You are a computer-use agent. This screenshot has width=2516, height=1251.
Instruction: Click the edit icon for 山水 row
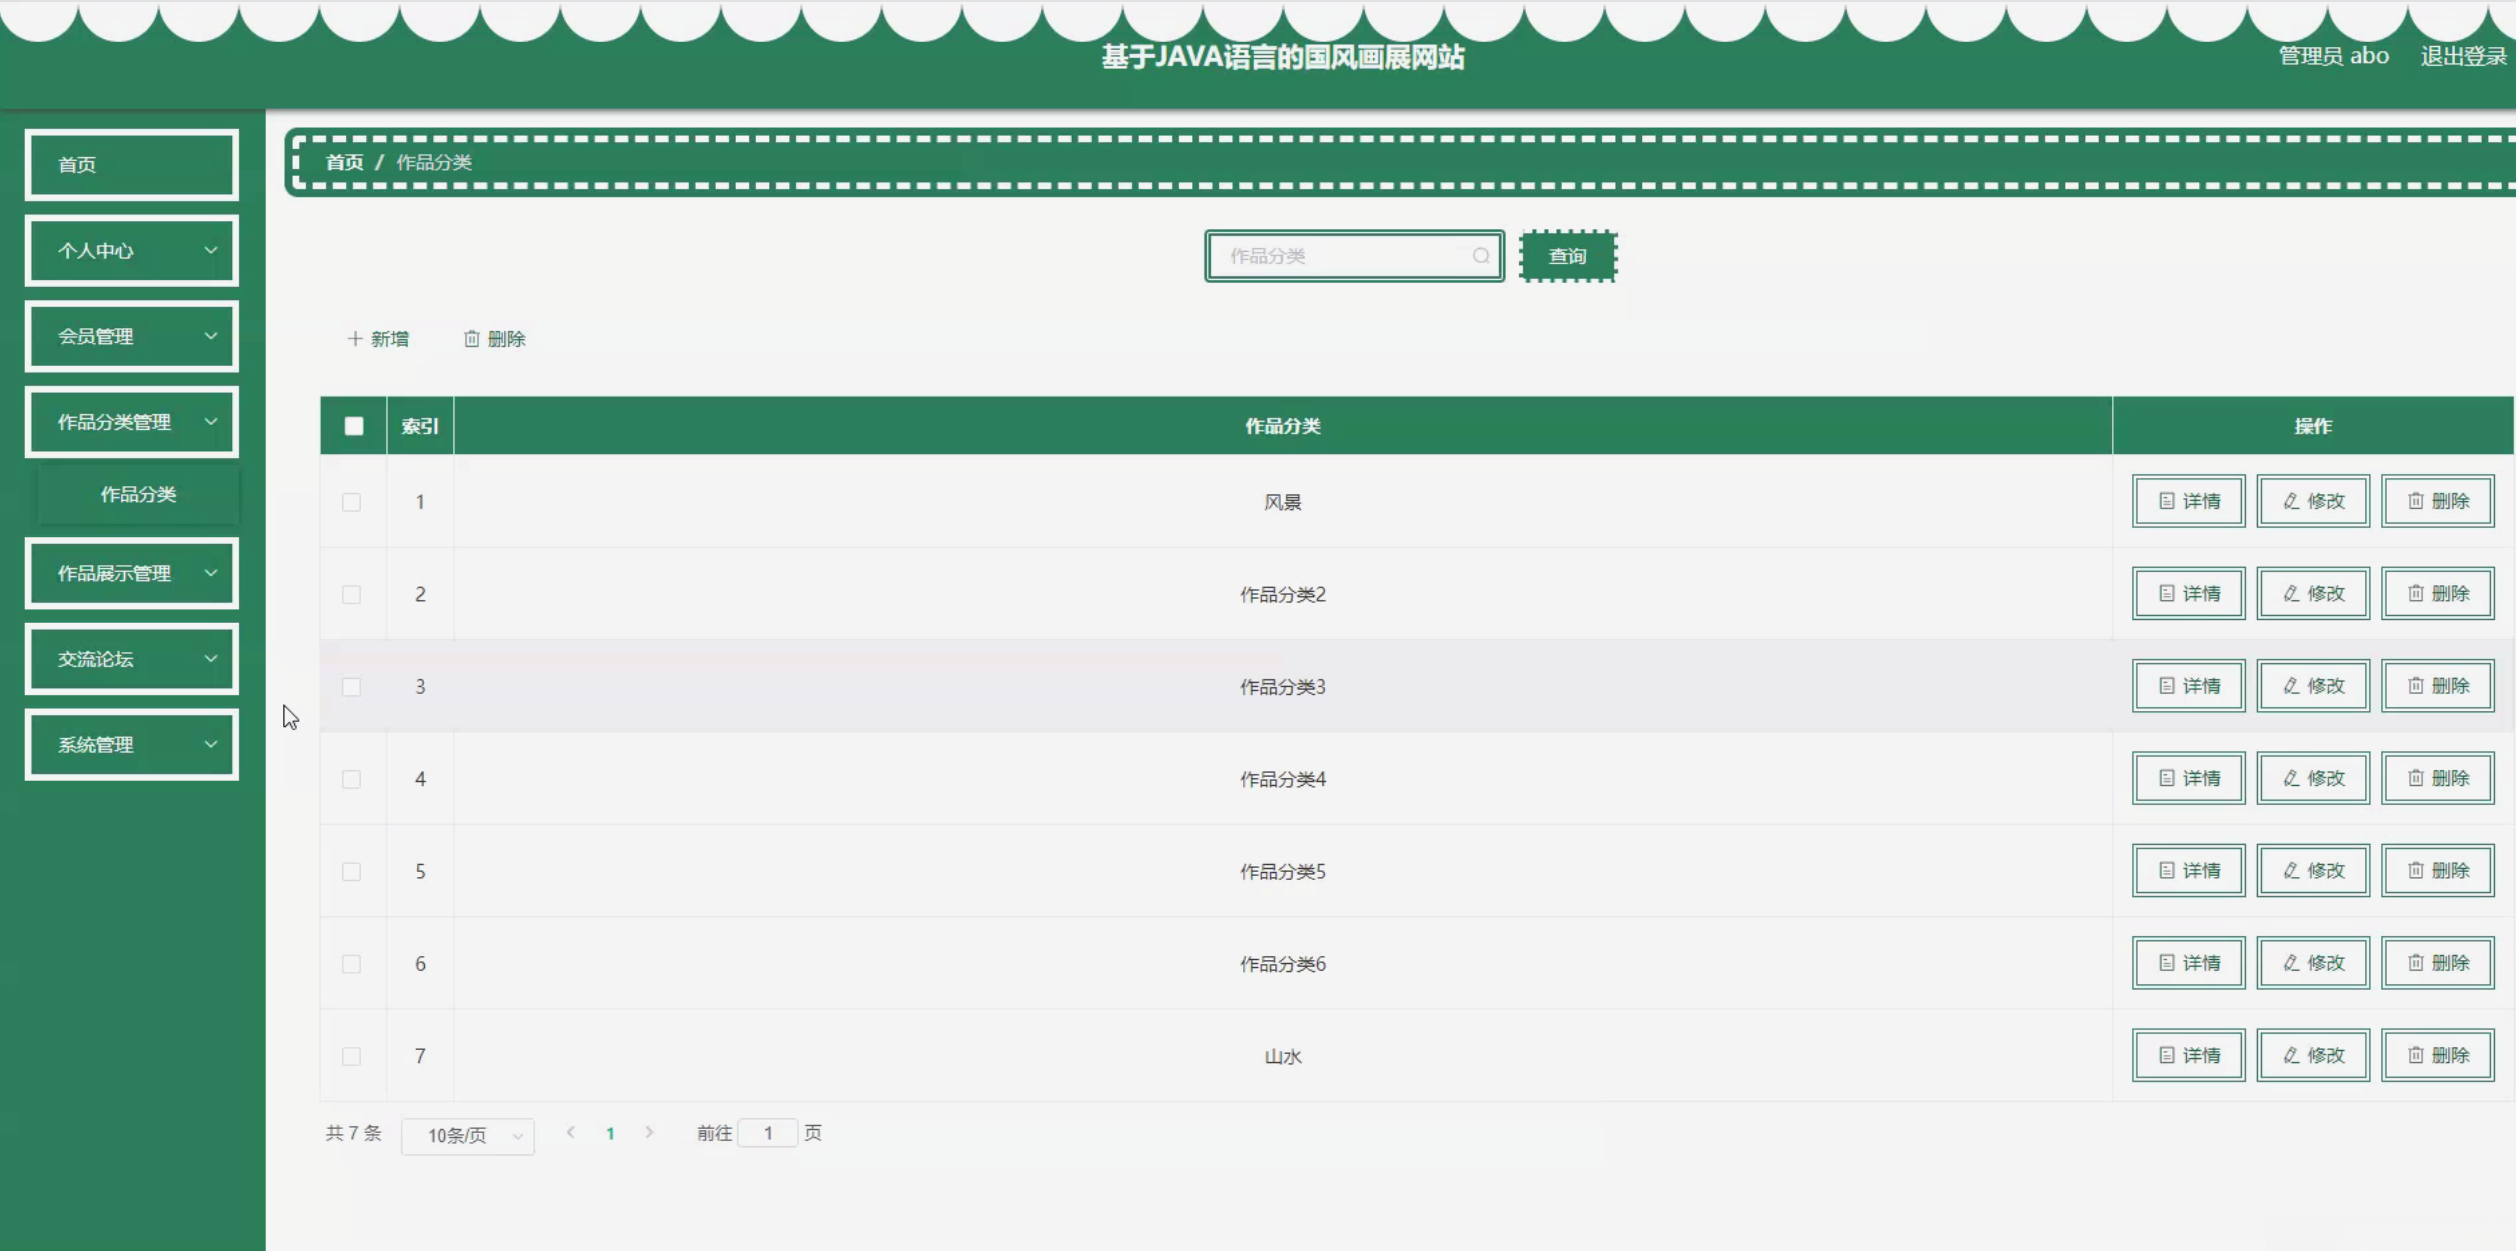point(2291,1055)
